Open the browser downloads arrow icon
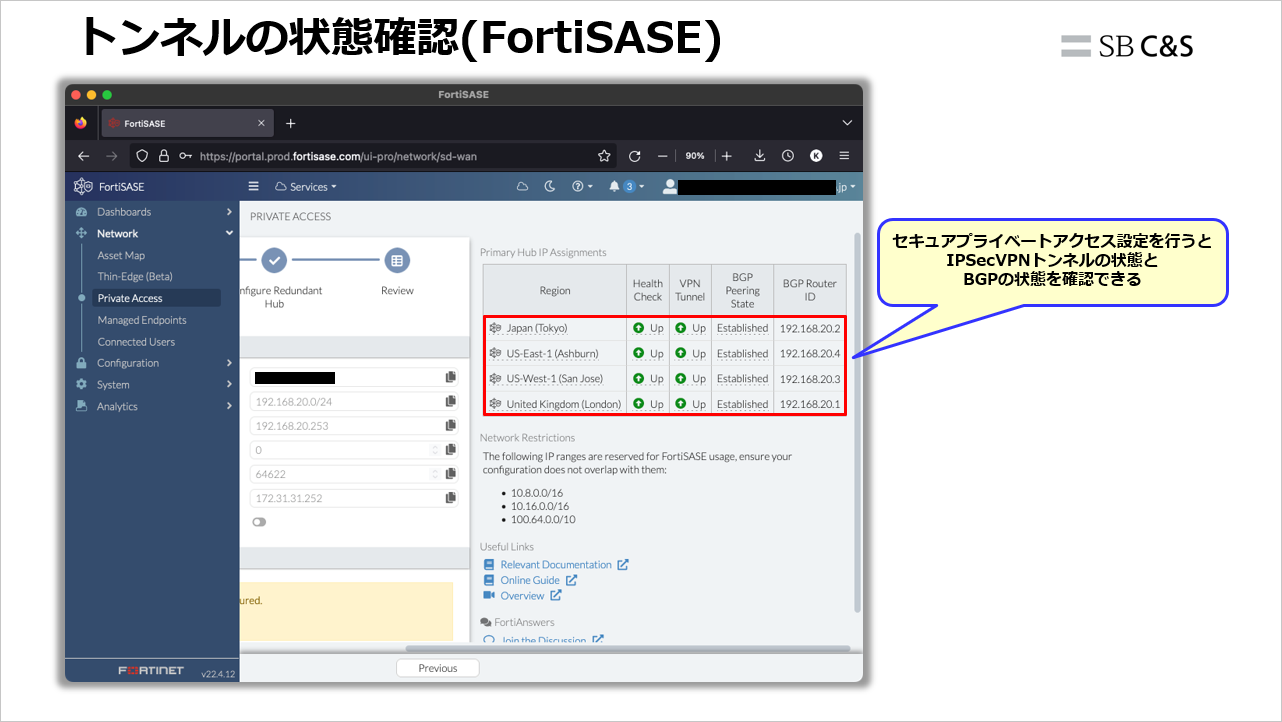The image size is (1282, 722). [x=759, y=156]
